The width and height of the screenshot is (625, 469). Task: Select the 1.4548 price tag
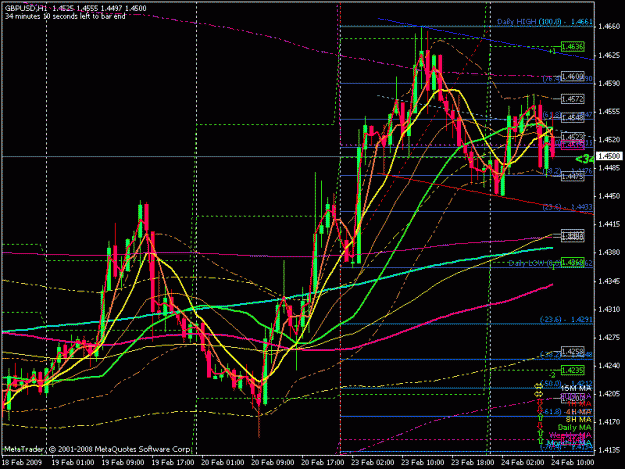572,118
